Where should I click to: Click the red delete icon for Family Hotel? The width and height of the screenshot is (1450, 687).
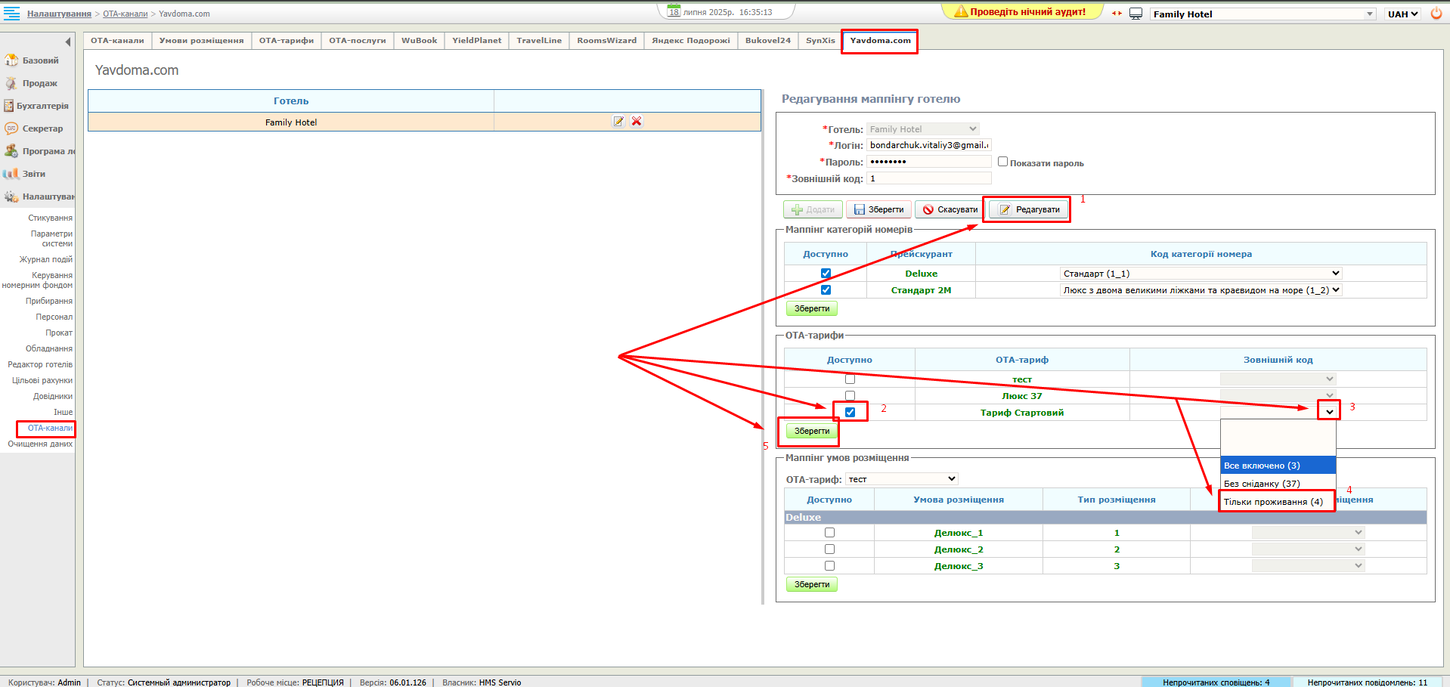[x=636, y=121]
